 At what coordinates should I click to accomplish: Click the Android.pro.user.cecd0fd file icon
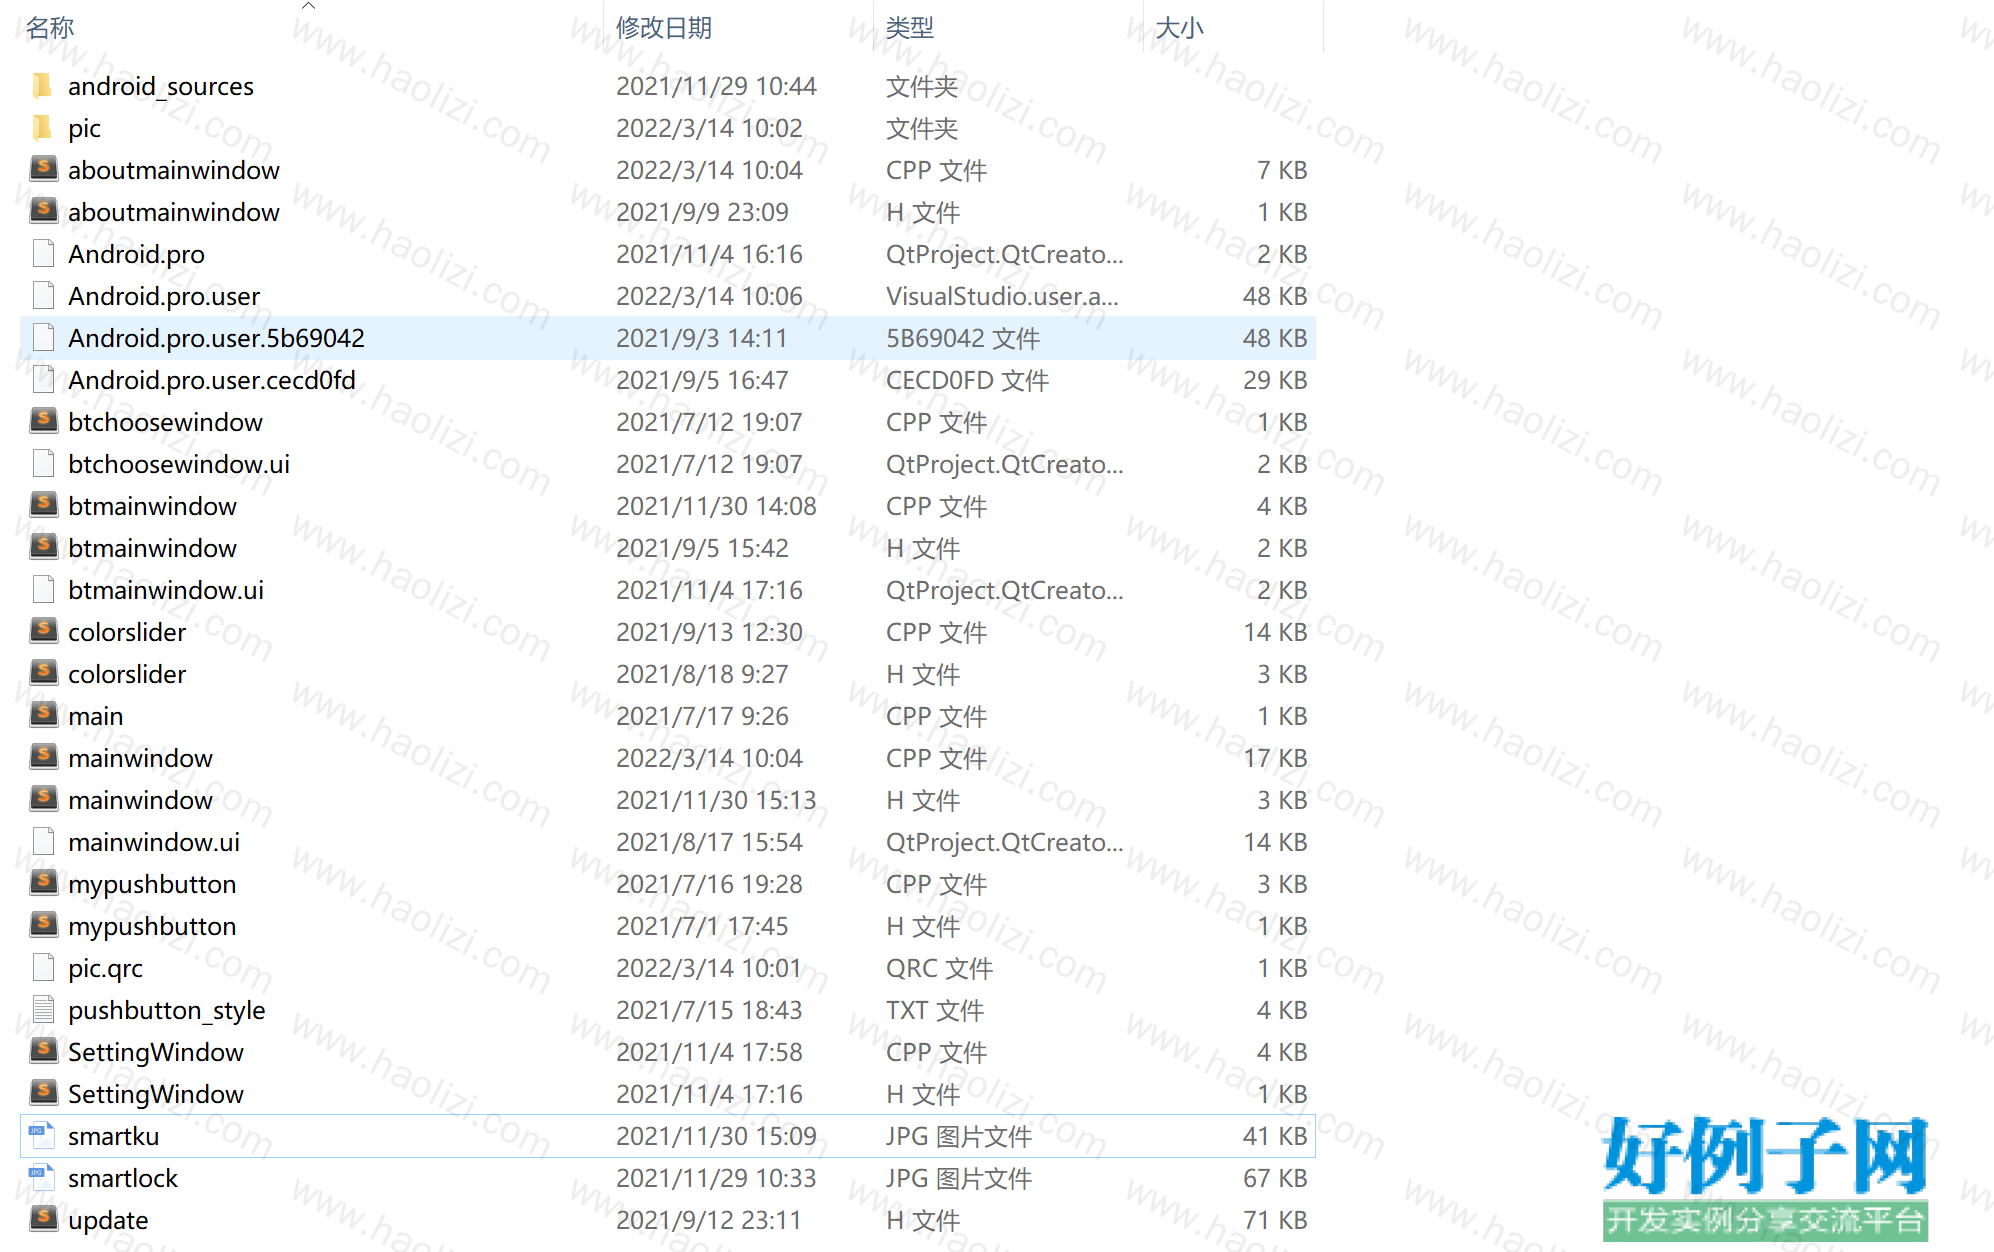pos(43,380)
